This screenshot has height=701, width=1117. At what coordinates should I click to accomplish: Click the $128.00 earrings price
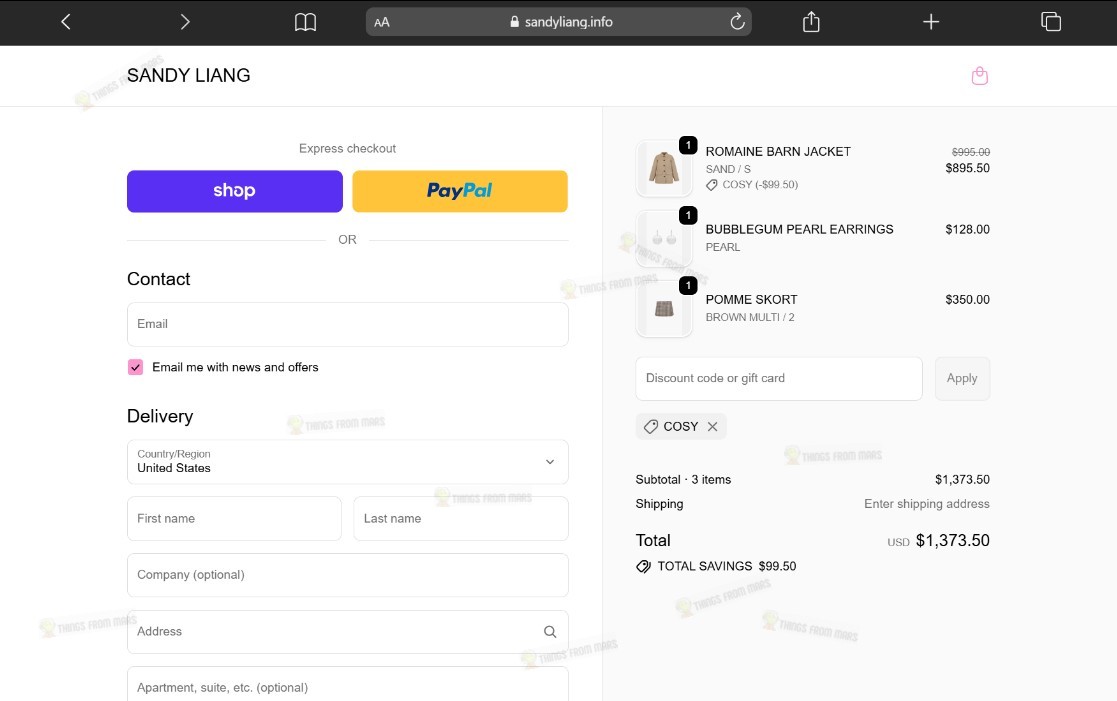(967, 229)
